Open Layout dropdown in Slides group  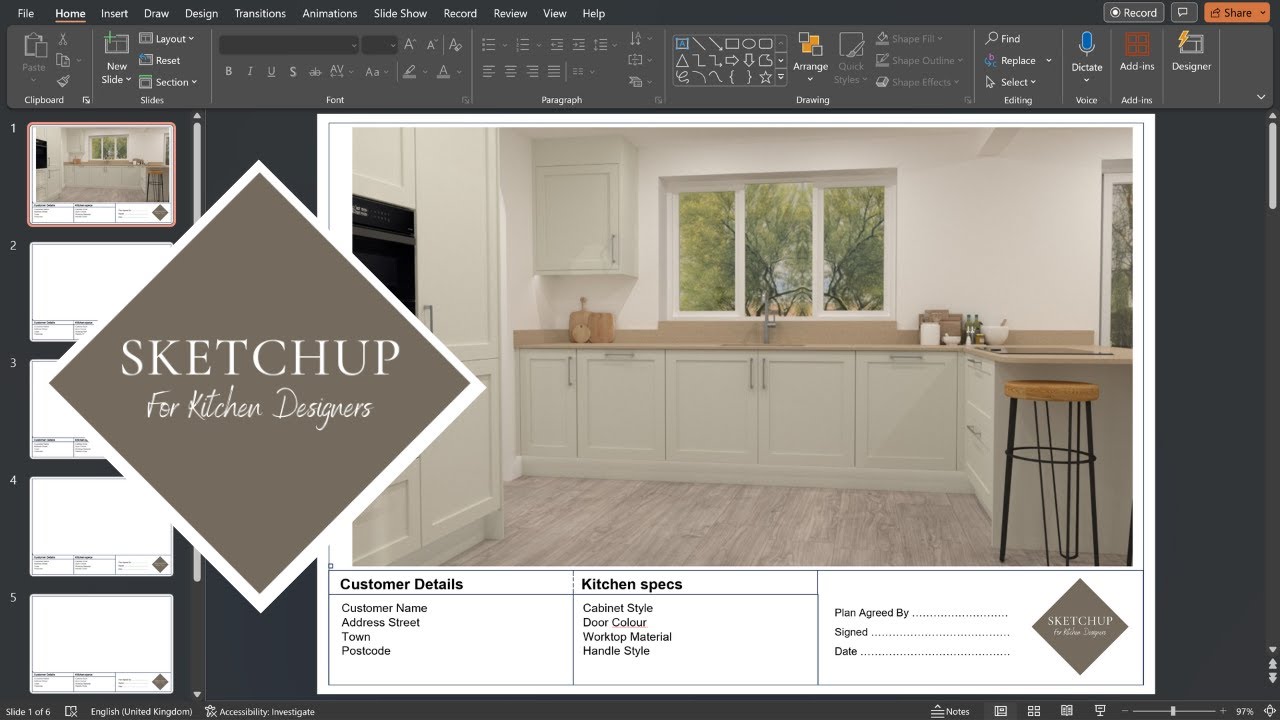point(167,38)
